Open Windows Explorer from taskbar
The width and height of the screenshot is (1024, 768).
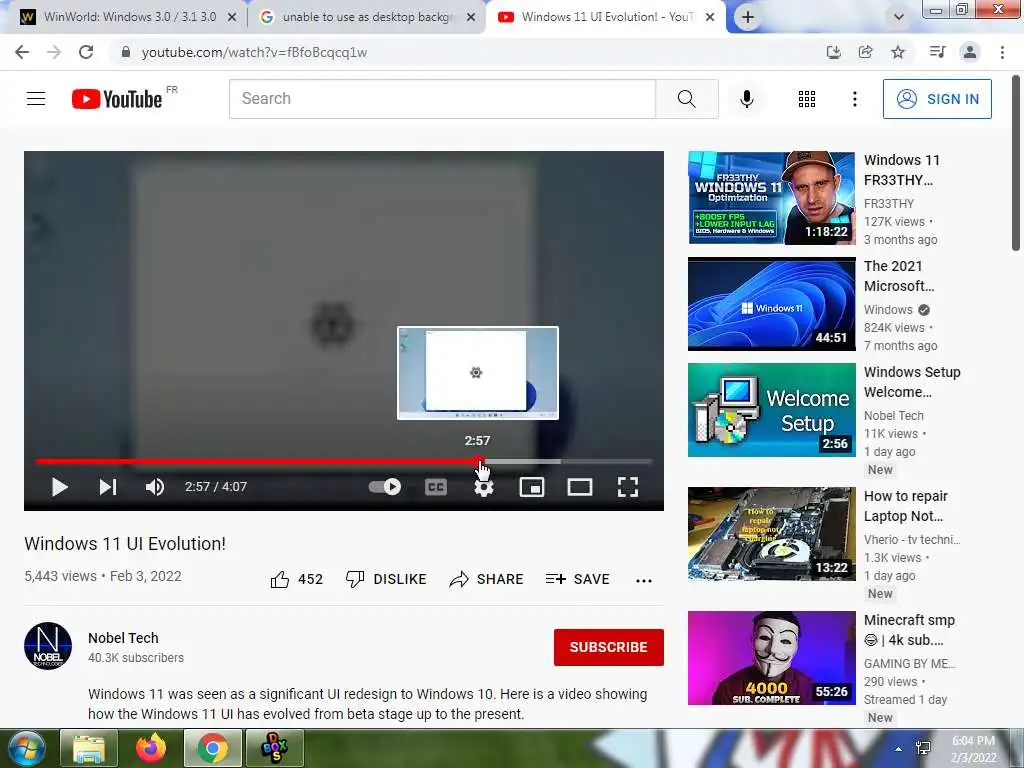(89, 748)
